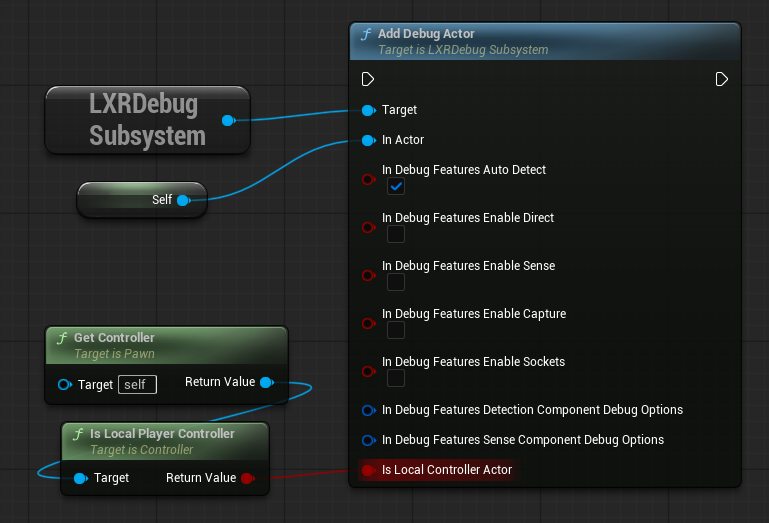Select the Get Controller node title
Screen dimensions: 769x523
tap(114, 338)
